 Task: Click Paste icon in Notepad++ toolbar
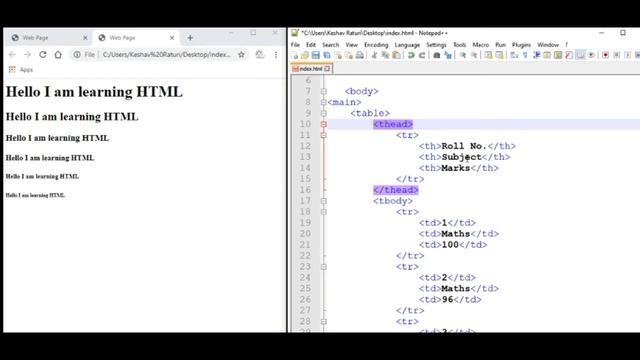[396, 55]
